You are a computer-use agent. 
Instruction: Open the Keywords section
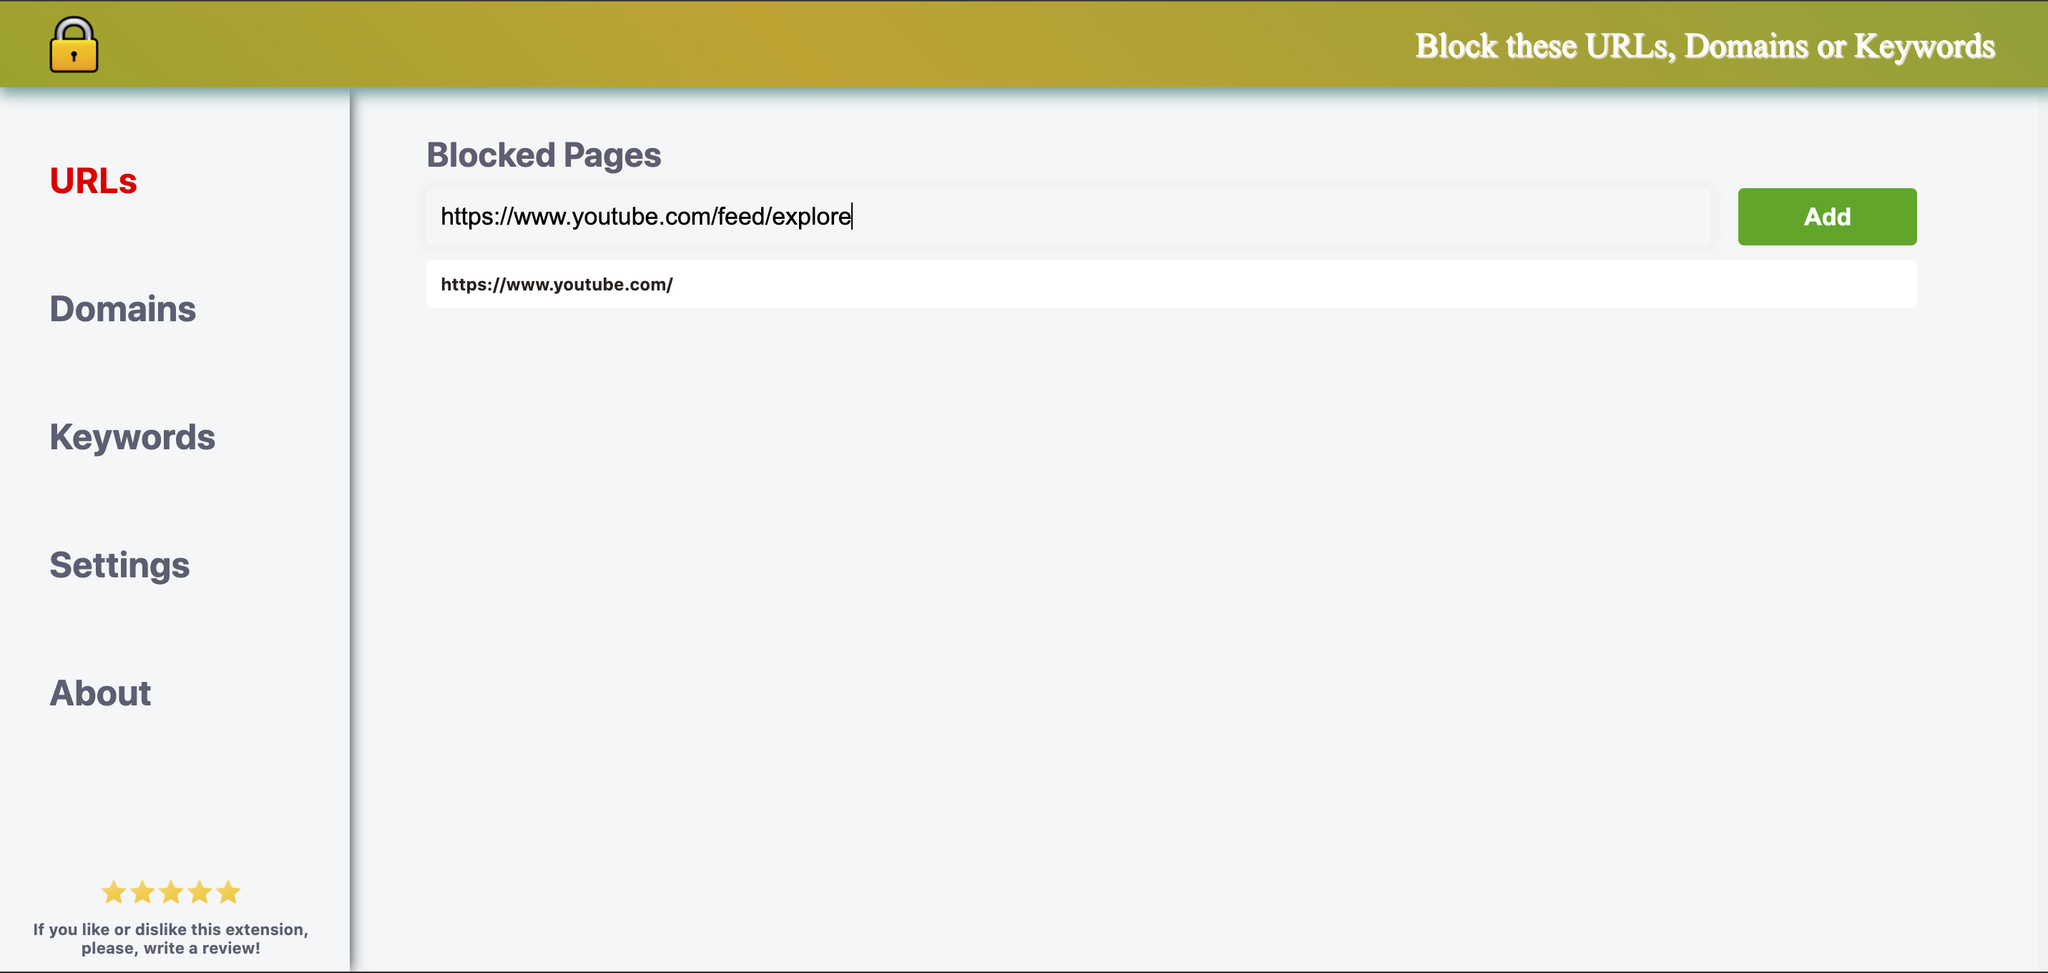click(132, 437)
